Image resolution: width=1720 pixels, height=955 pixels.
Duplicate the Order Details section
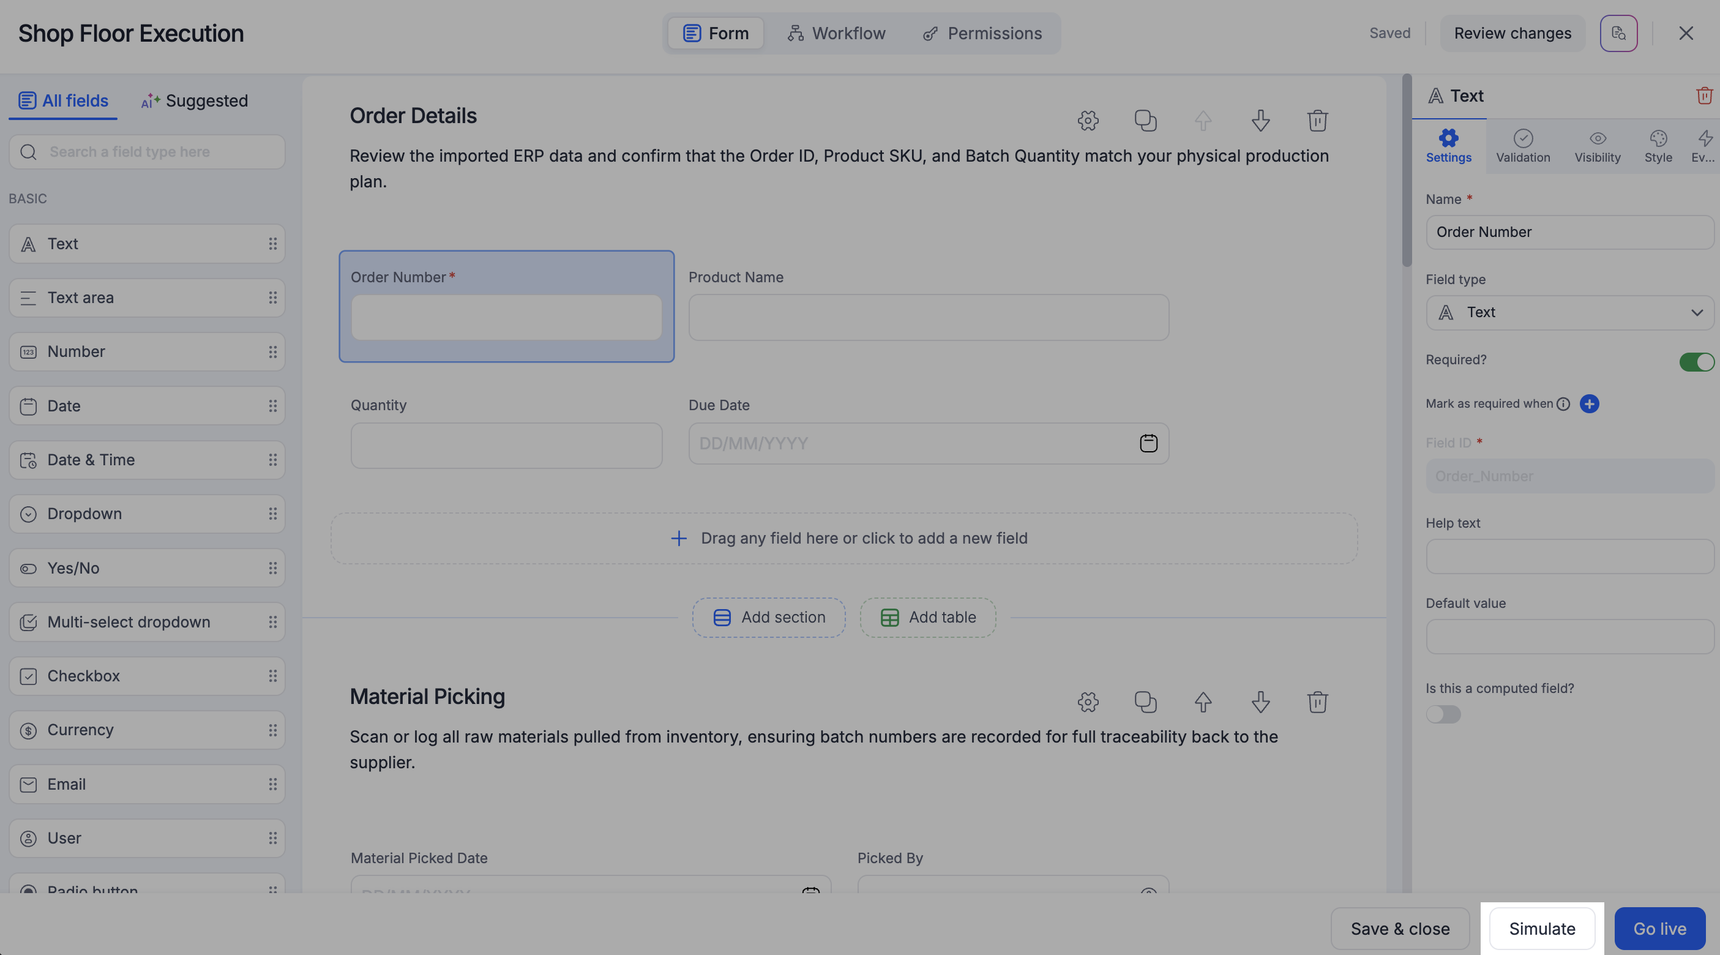click(x=1145, y=121)
